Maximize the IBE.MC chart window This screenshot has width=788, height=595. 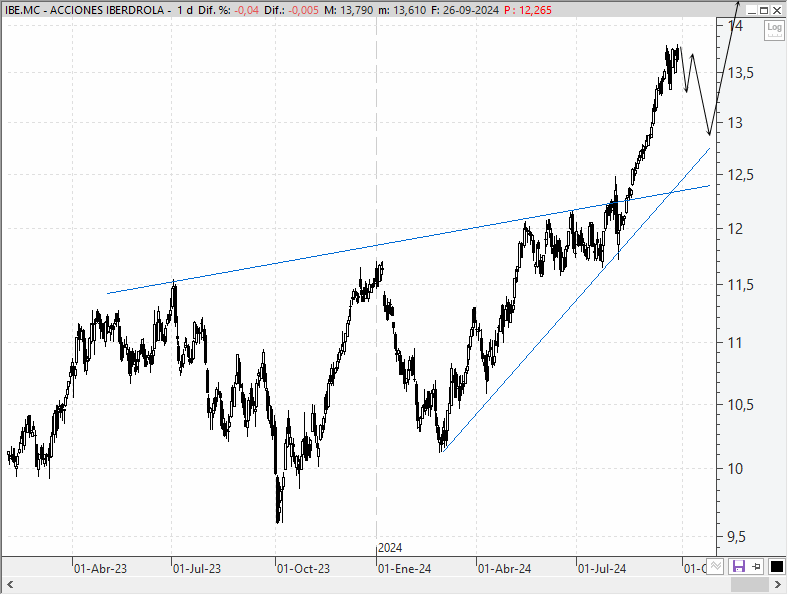pos(764,10)
